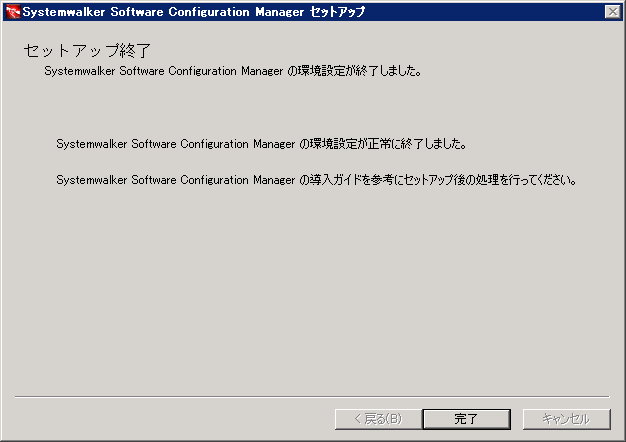Click the 環境設定が終了しました text under the heading

[x=360, y=72]
